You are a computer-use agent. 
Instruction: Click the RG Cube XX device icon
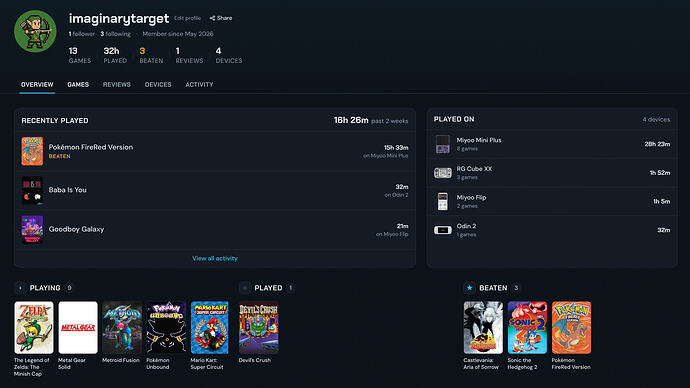(x=443, y=173)
